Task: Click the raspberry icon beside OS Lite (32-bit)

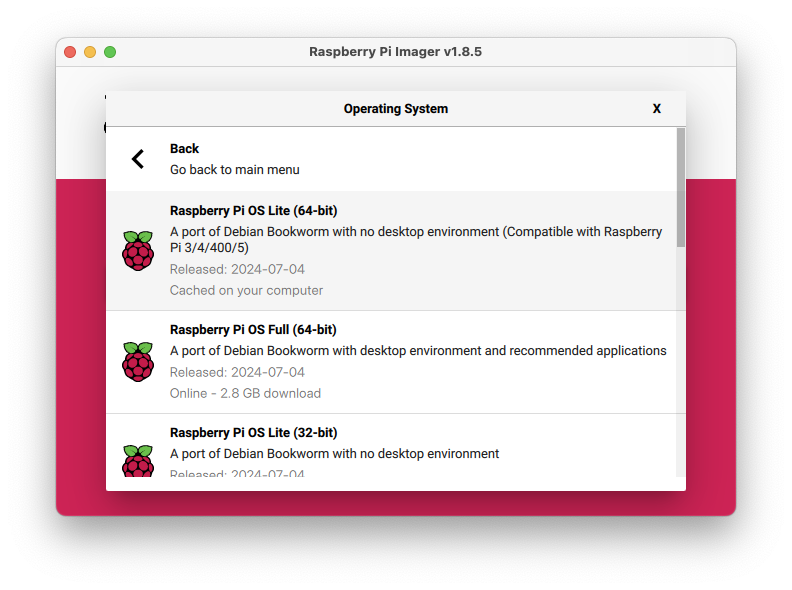Action: [x=138, y=460]
